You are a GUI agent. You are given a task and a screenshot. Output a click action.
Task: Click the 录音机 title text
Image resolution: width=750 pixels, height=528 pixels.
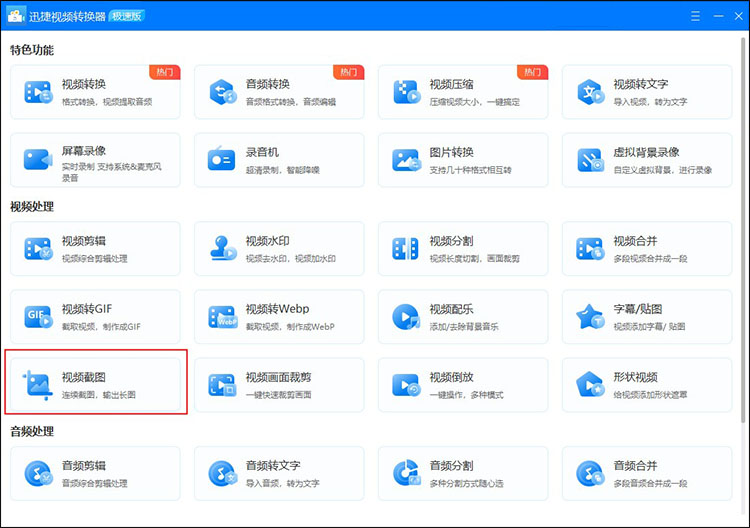click(x=262, y=152)
